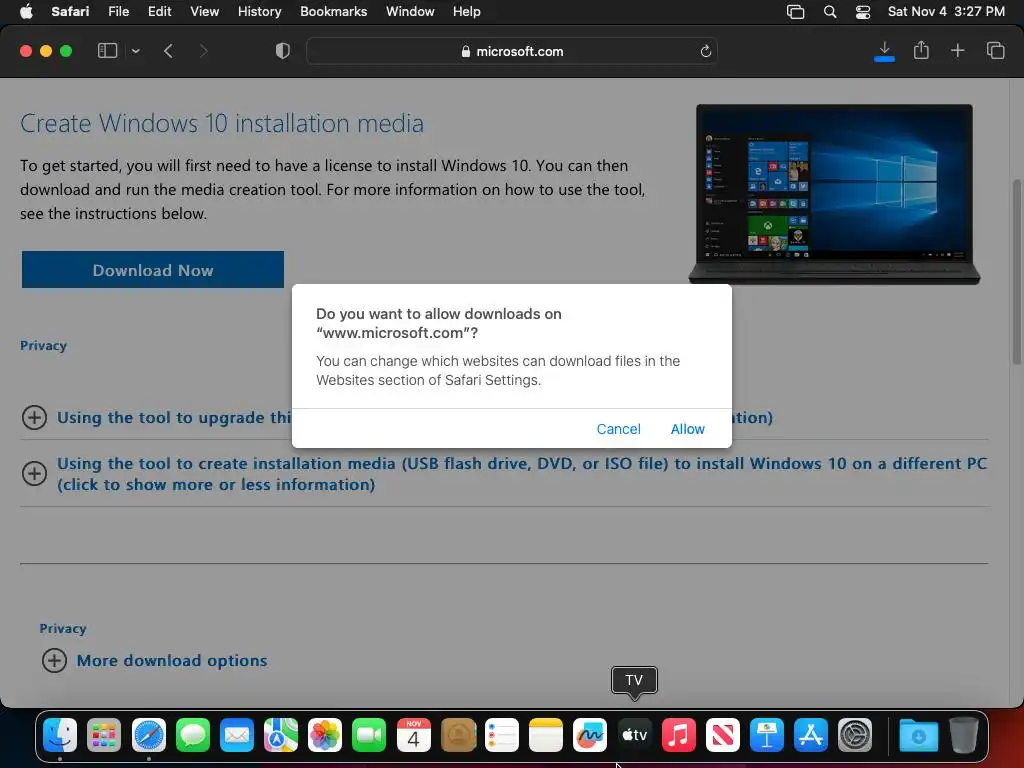
Task: Open FaceTime from the Dock
Action: pos(369,735)
